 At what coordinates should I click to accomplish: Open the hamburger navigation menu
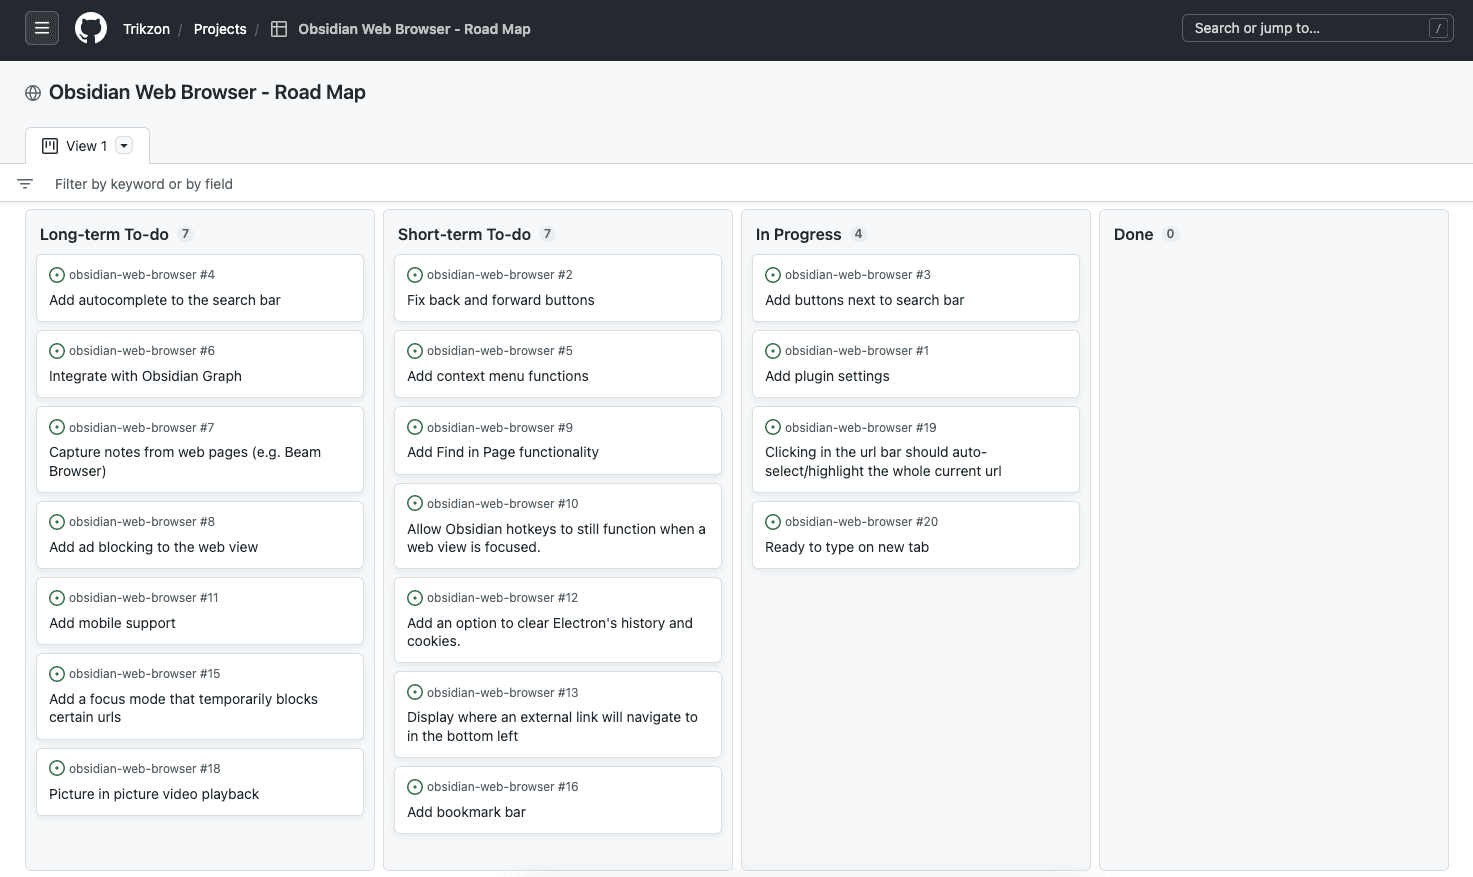pyautogui.click(x=42, y=28)
